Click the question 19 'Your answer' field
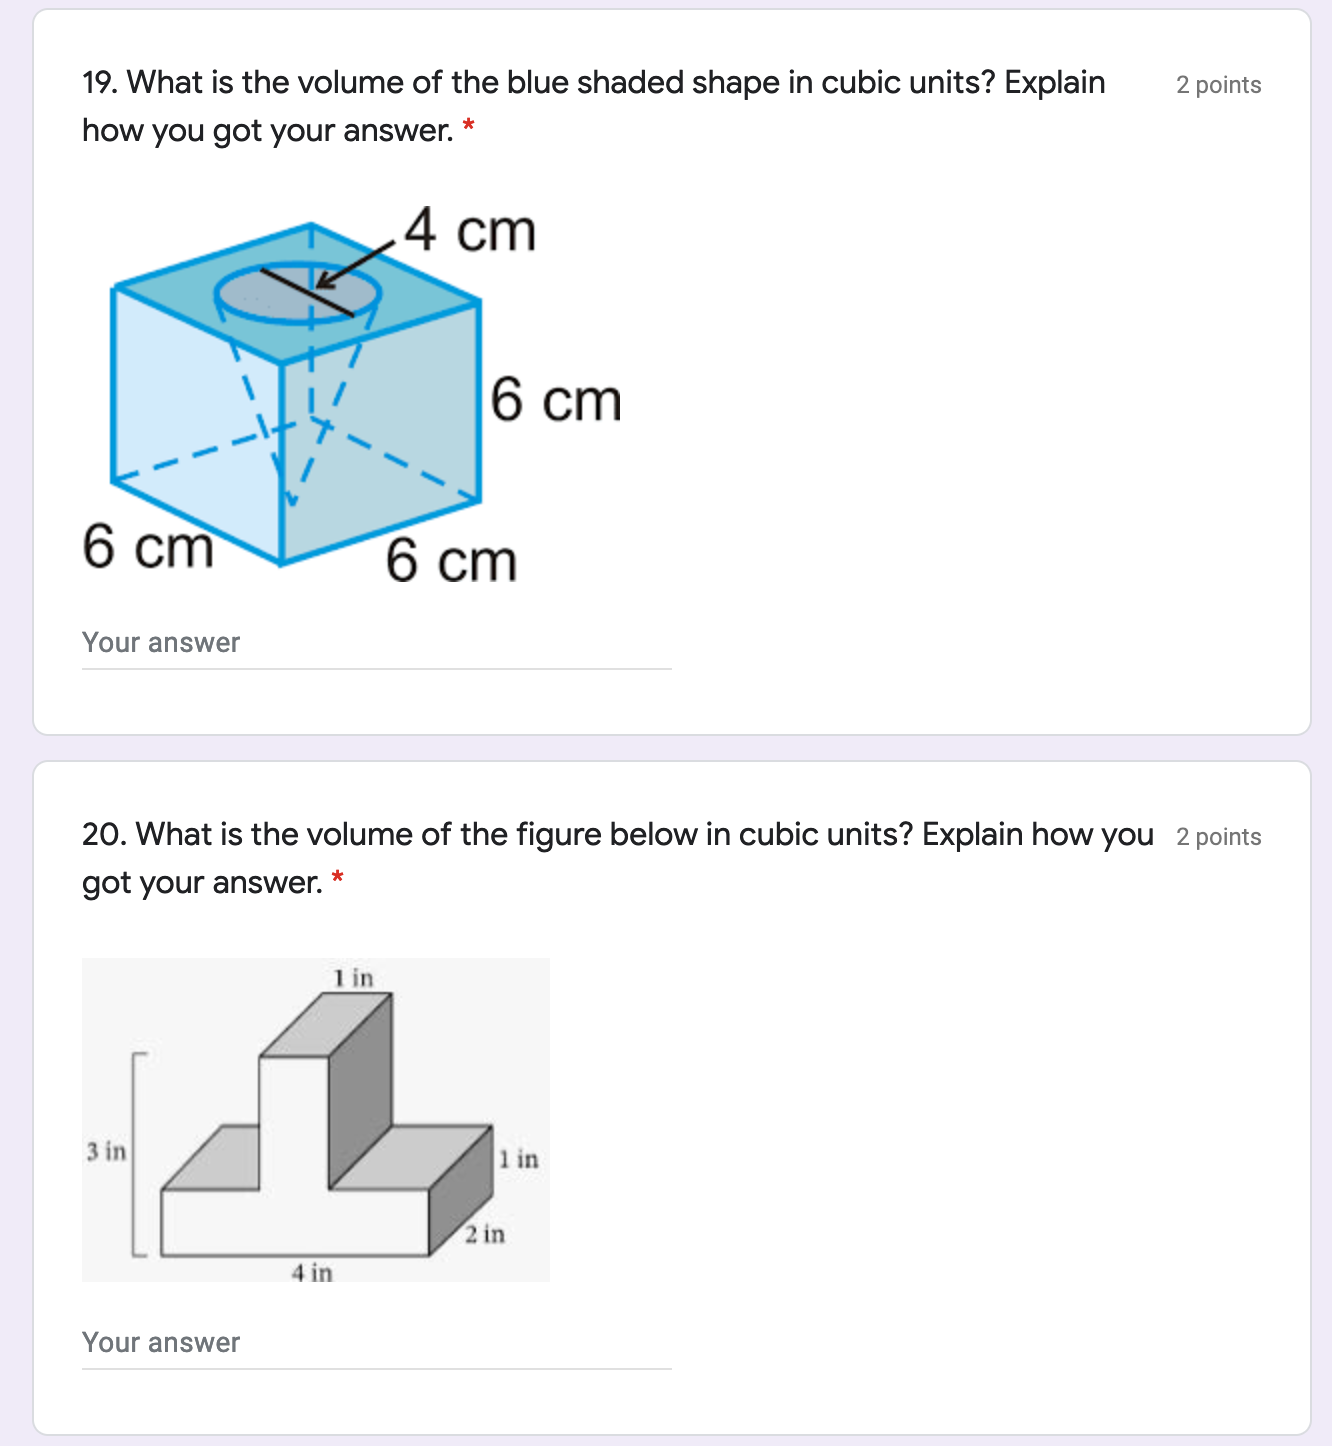This screenshot has width=1332, height=1446. 376,643
